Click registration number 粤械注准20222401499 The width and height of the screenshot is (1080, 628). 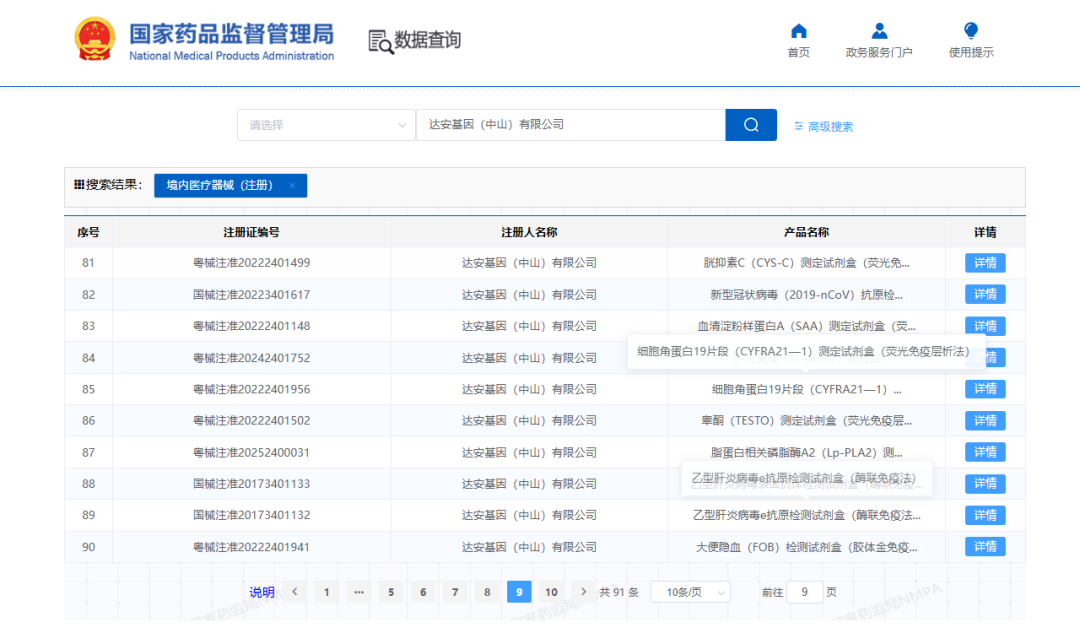(251, 263)
